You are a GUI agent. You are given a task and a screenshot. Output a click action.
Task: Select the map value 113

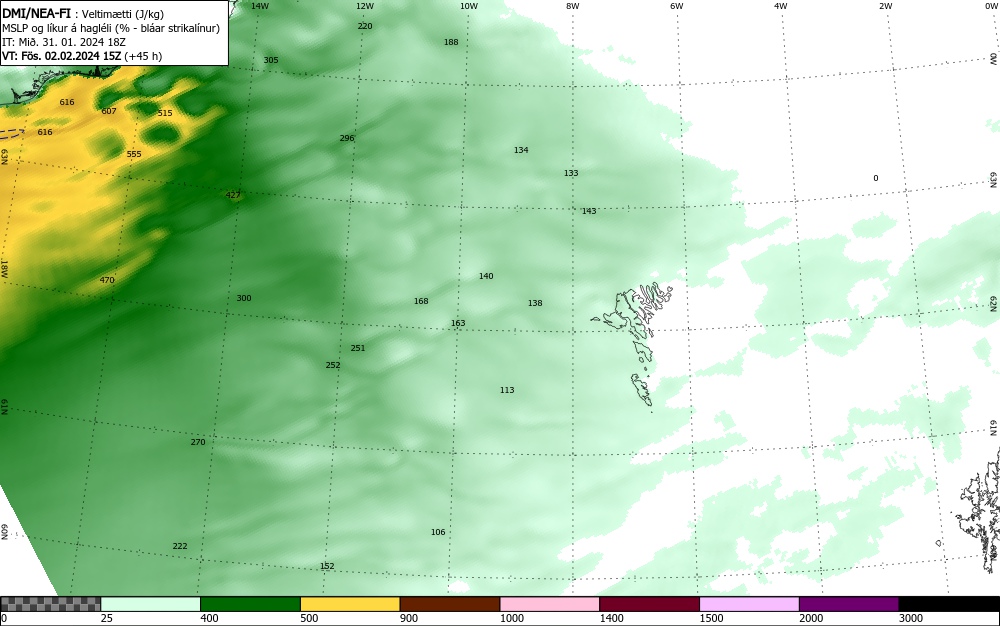507,390
